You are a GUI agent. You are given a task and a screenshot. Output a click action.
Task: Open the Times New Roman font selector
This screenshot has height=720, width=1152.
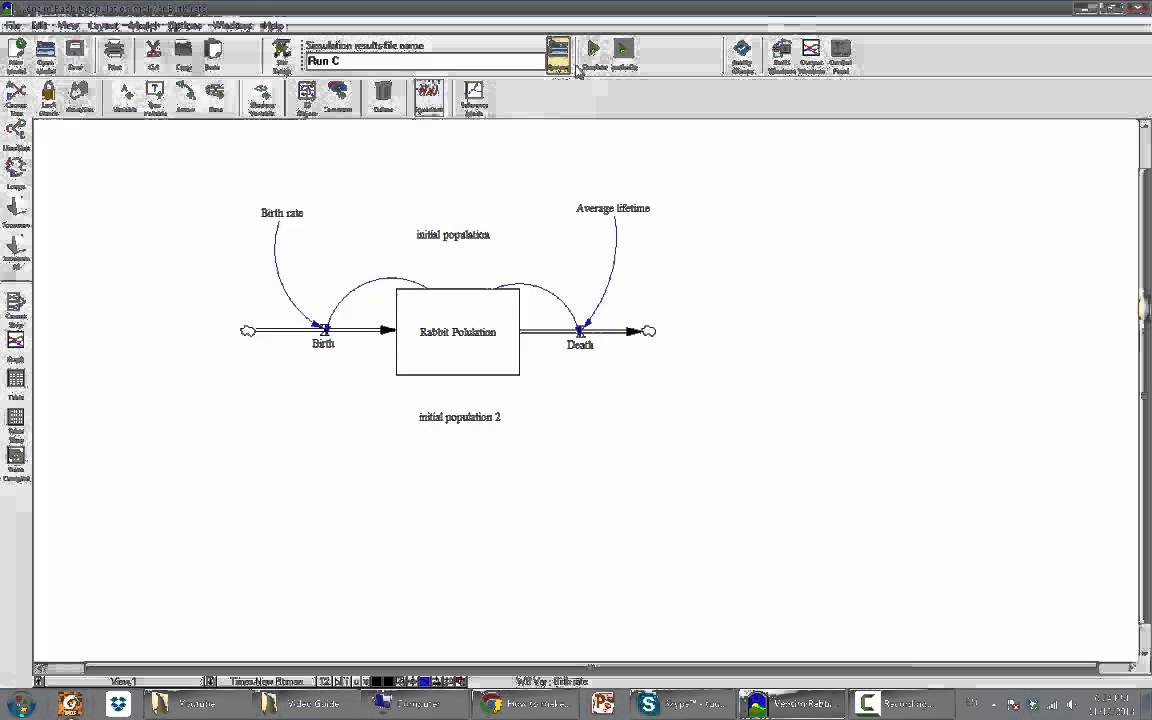tap(266, 682)
